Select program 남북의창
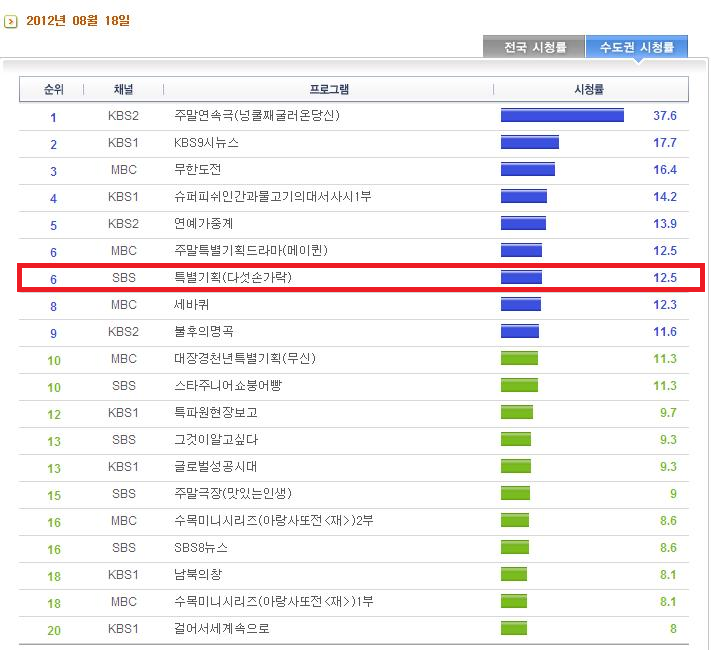The image size is (711, 650). click(198, 575)
